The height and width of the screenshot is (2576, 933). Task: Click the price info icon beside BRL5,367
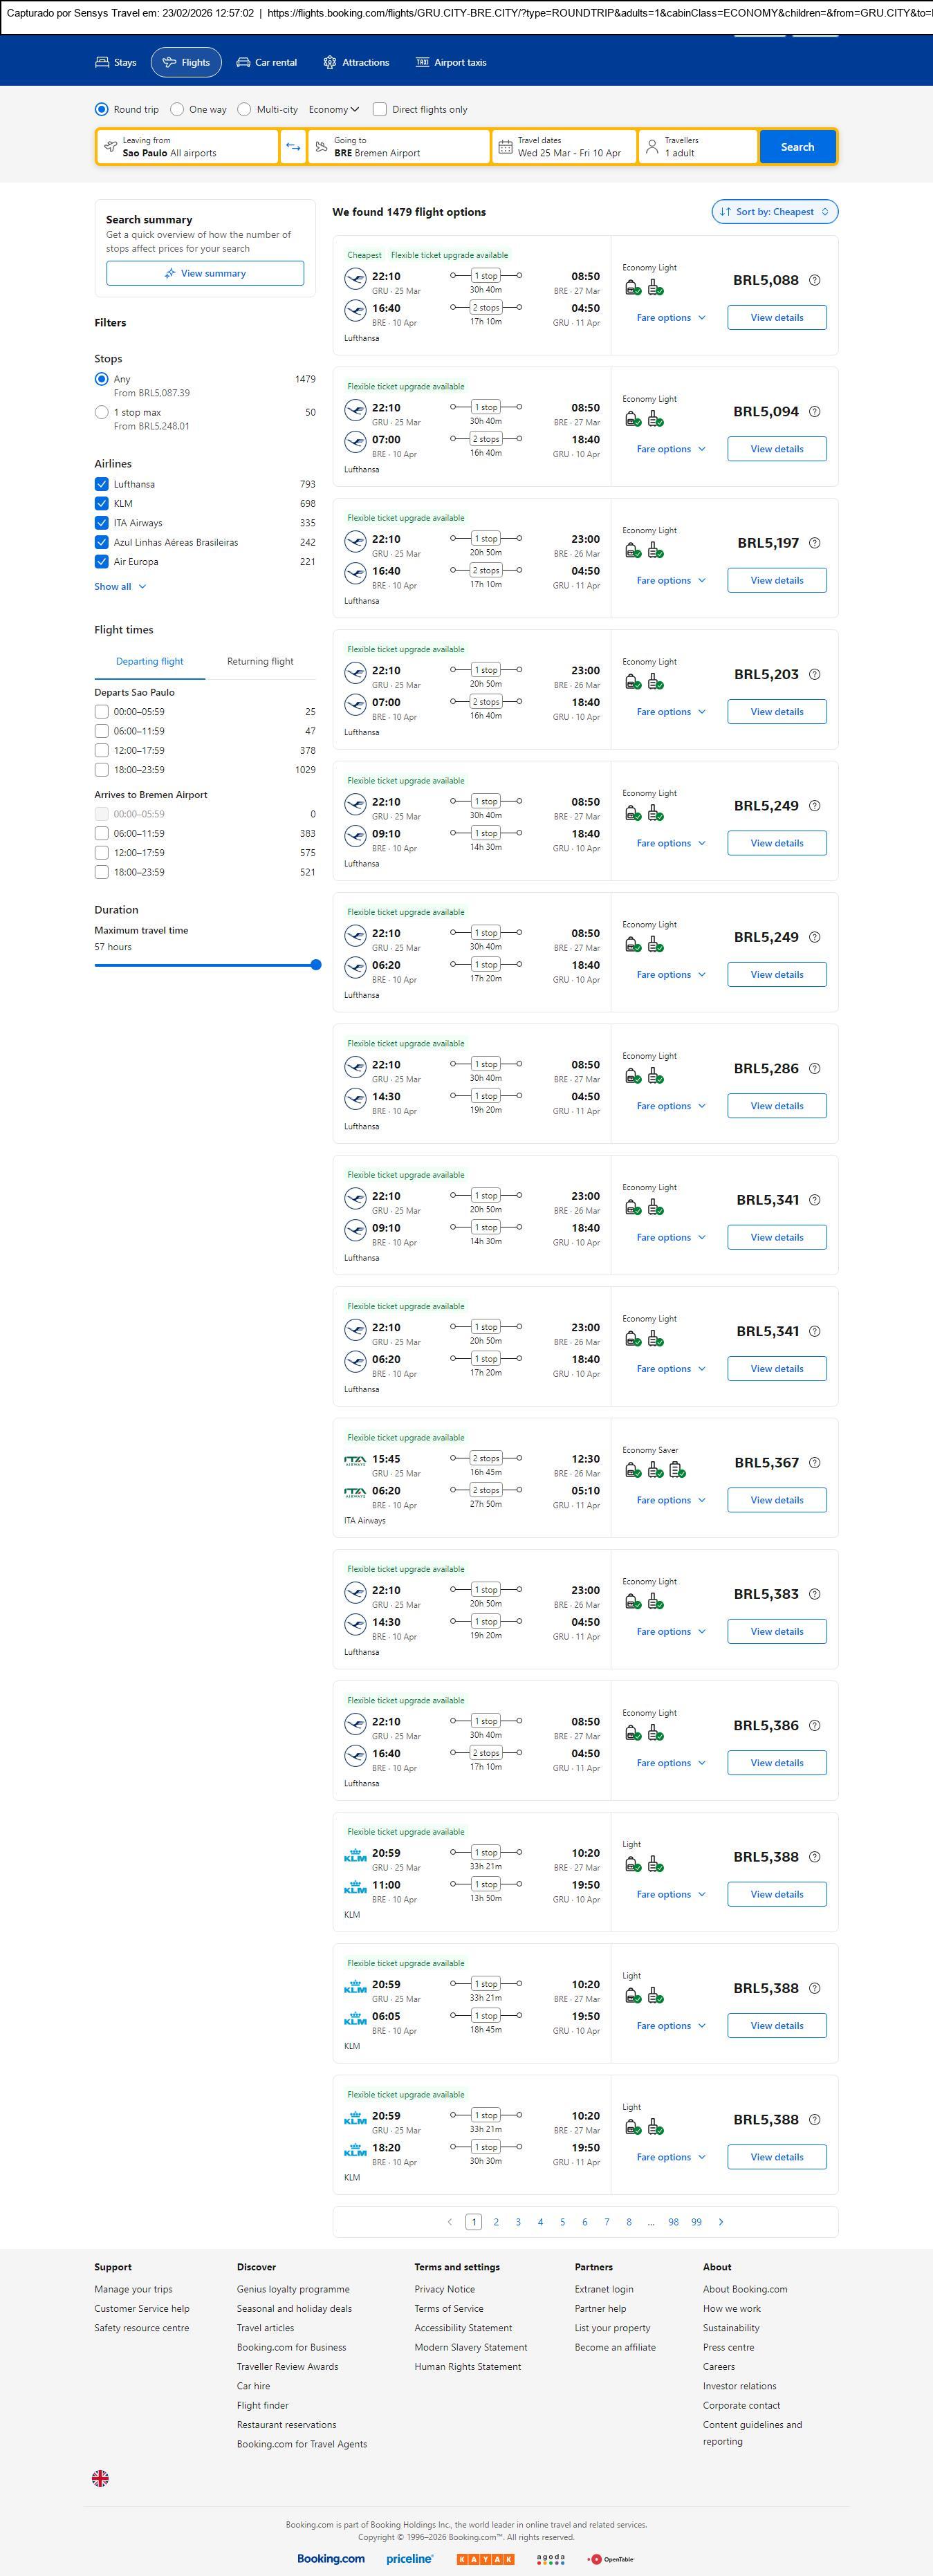(x=814, y=1462)
